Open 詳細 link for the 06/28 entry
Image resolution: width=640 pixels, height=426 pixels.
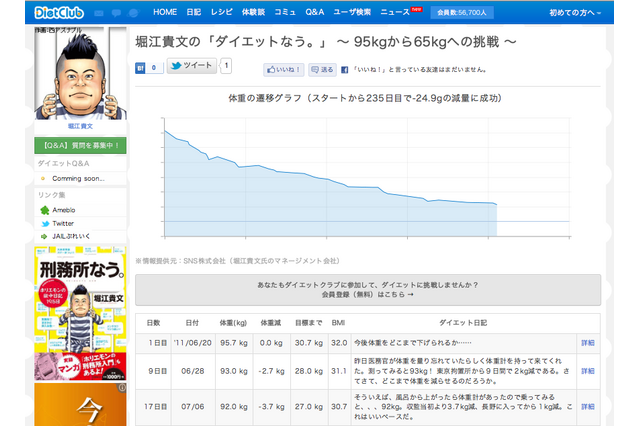(587, 371)
